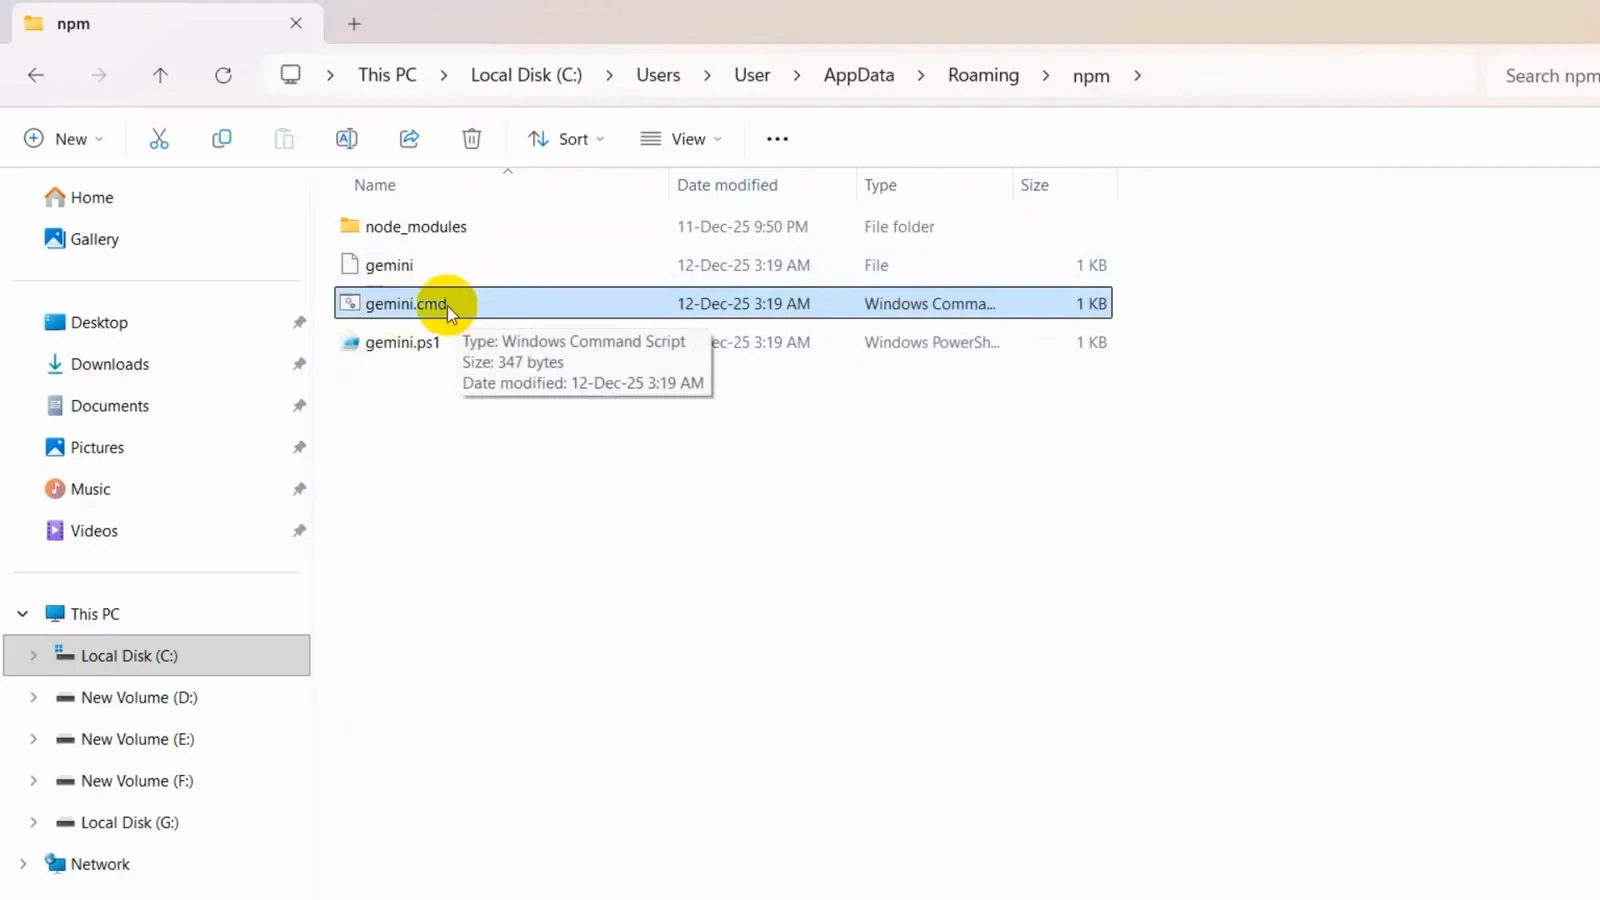The image size is (1600, 900).
Task: Click Local Disk (C:) breadcrumb
Action: [x=526, y=76]
